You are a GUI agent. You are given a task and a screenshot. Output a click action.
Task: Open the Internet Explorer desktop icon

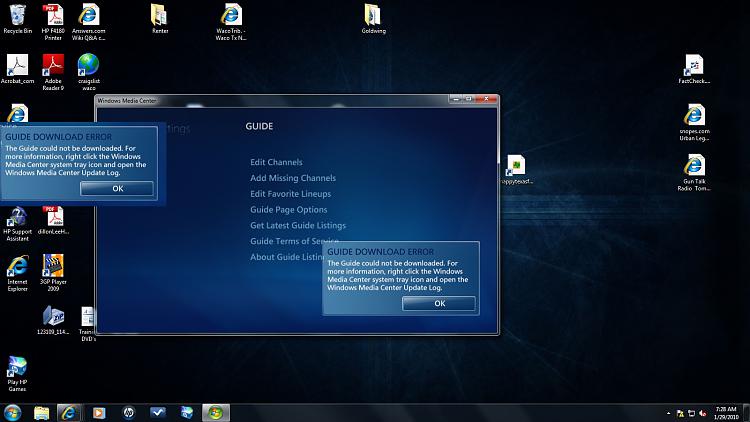[18, 273]
